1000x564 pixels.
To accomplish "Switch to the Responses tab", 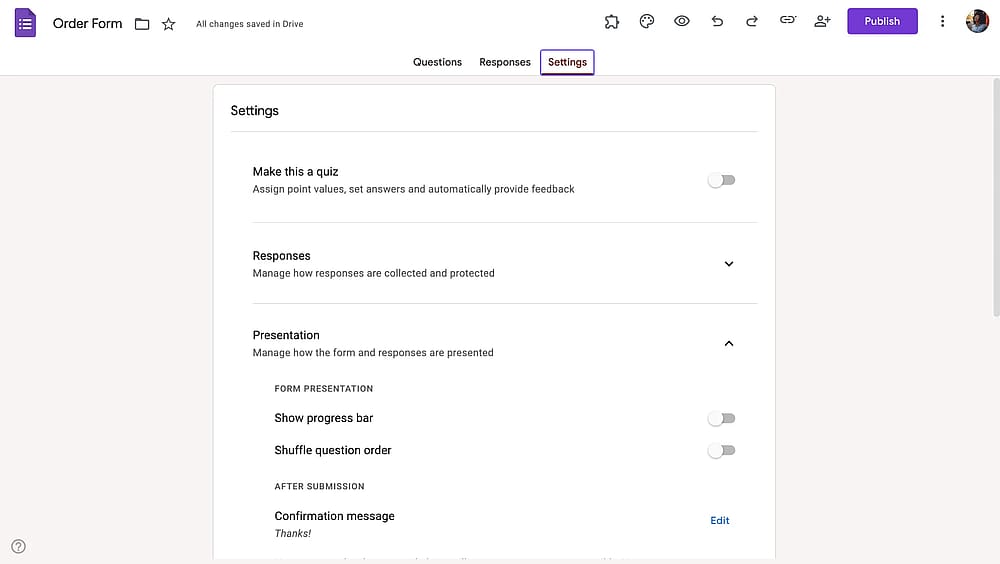I will click(504, 62).
